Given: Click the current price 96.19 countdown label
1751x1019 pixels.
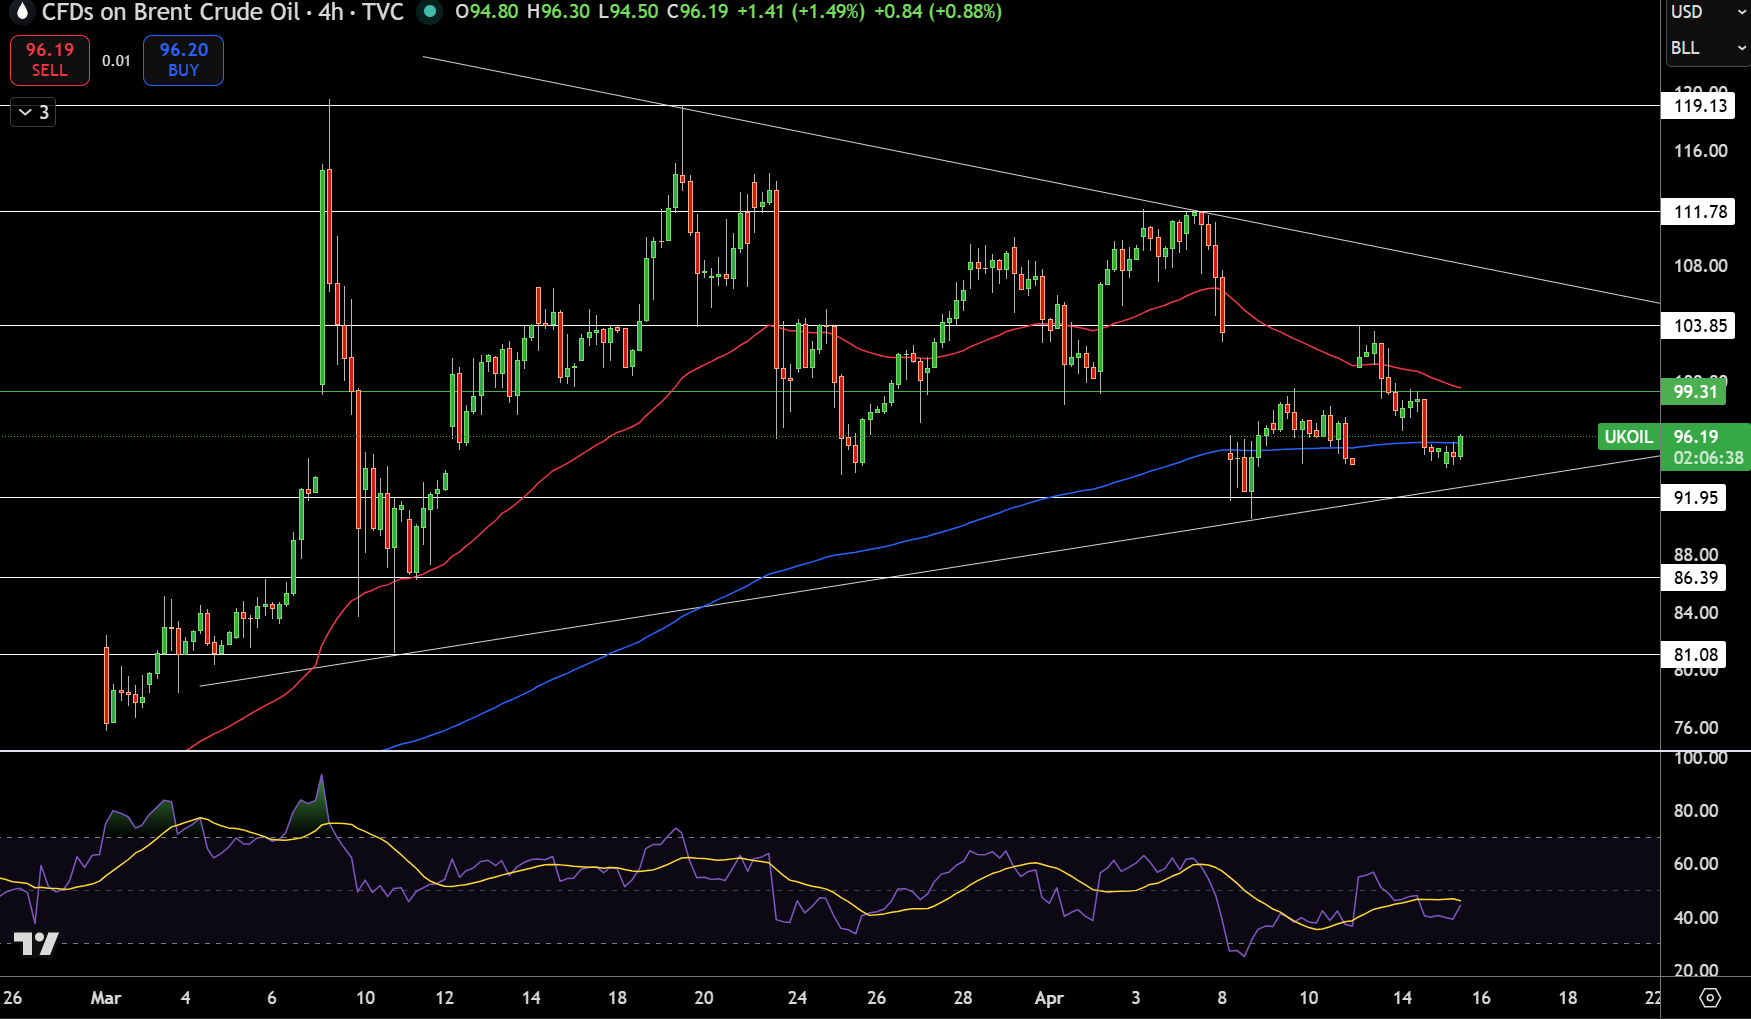Looking at the screenshot, I should [1705, 447].
